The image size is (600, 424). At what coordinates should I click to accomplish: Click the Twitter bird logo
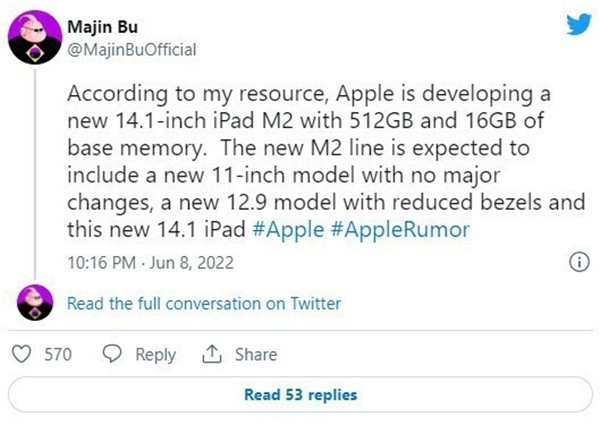click(579, 24)
